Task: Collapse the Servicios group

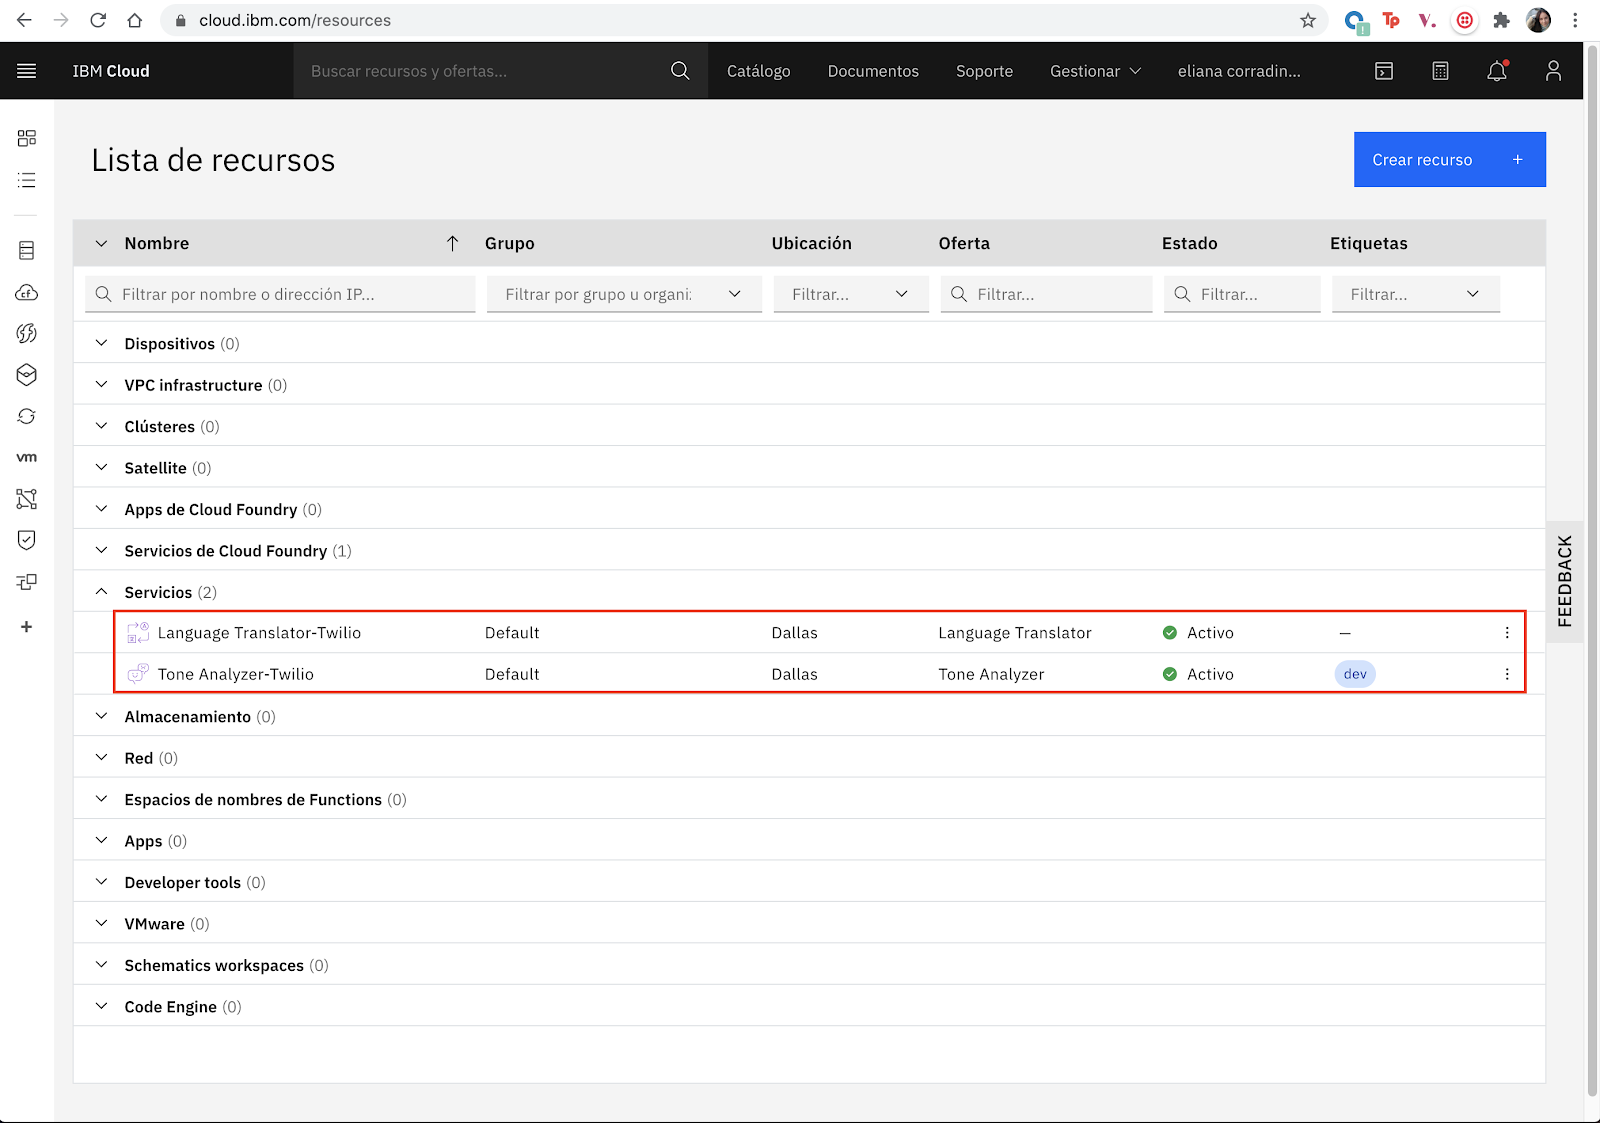Action: 101,592
